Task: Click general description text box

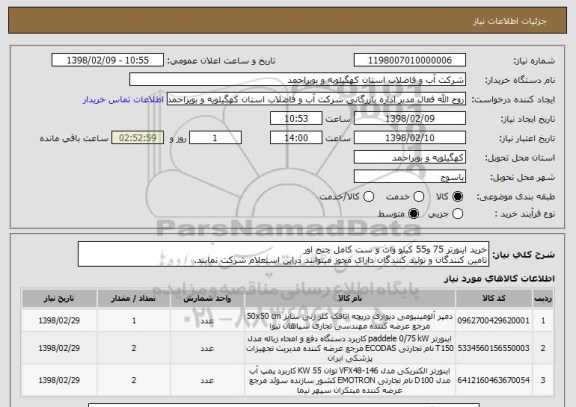Action: 283,254
